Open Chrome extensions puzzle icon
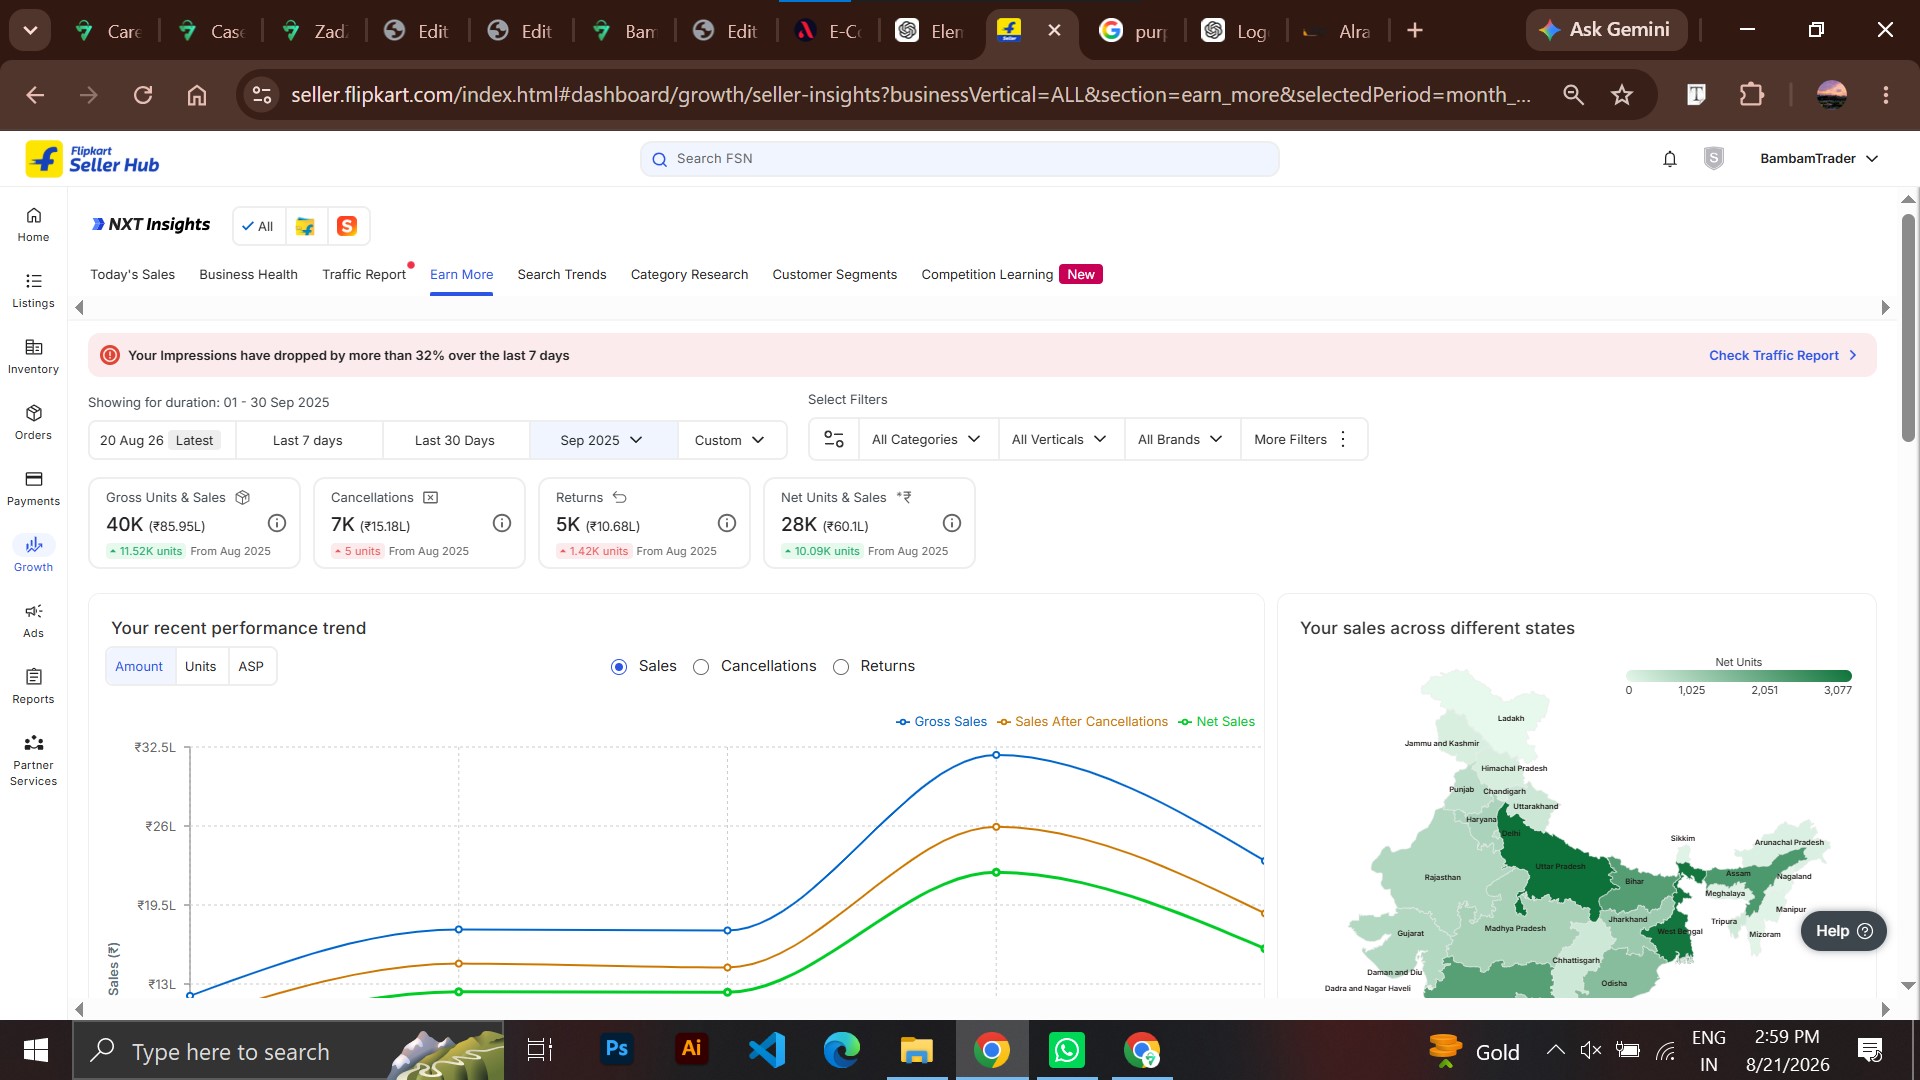Viewport: 1920px width, 1080px height. (1751, 95)
